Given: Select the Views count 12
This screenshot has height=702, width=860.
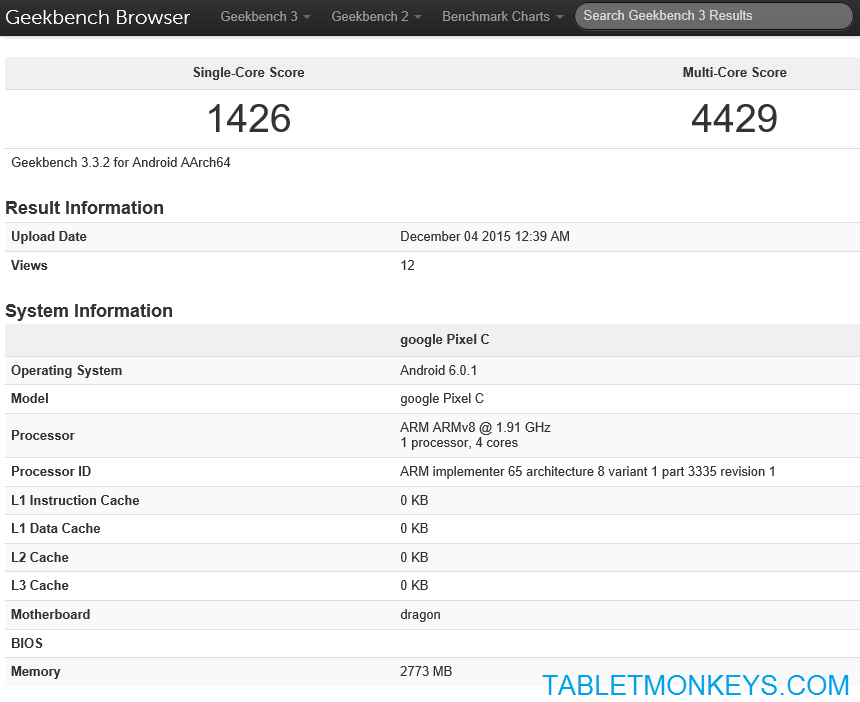Looking at the screenshot, I should click(x=407, y=265).
